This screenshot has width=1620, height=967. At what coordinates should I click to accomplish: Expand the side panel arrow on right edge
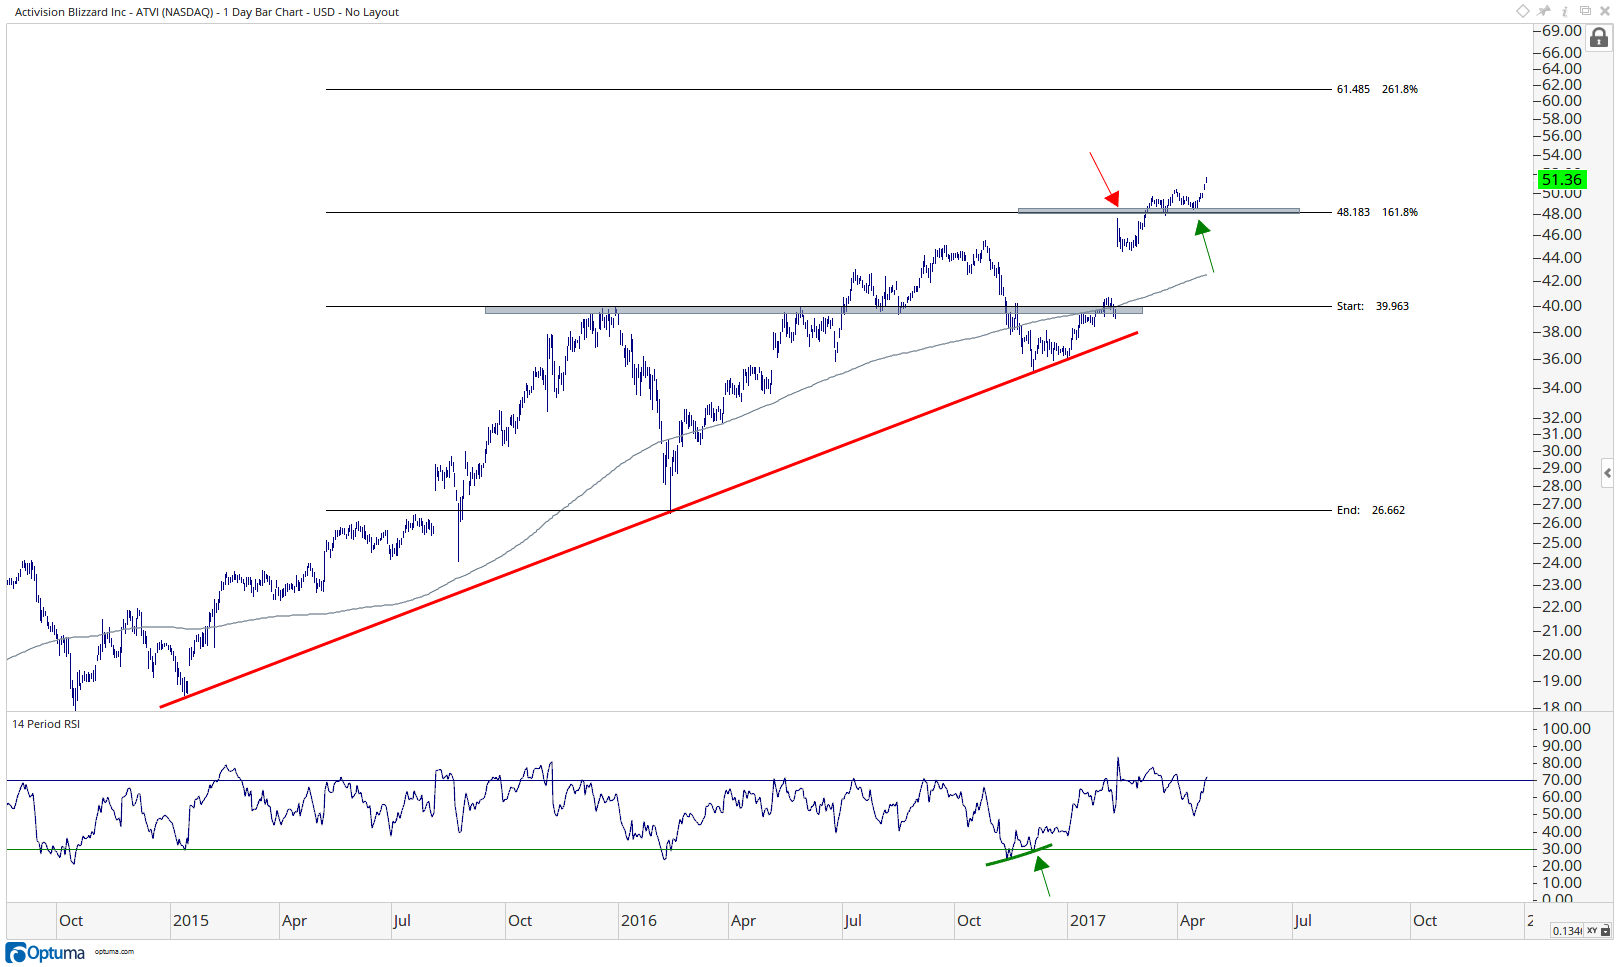1607,473
